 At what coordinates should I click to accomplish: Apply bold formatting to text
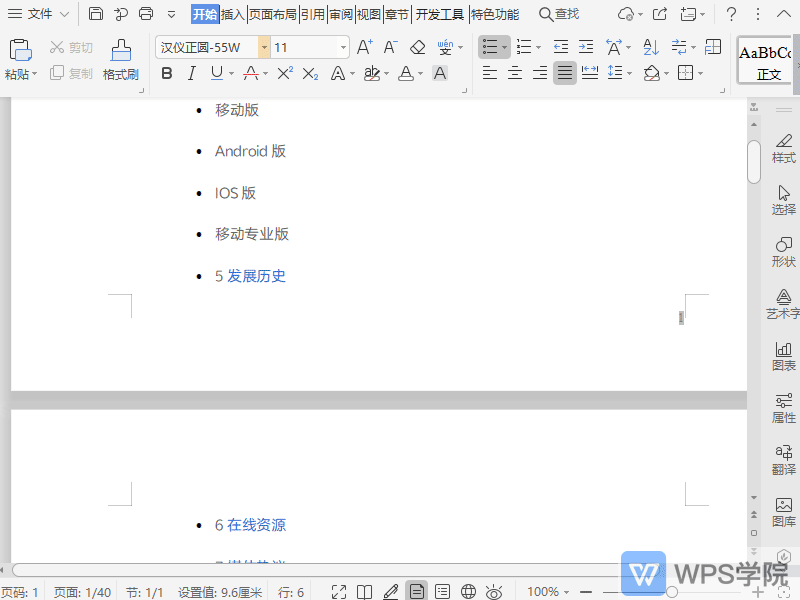pos(167,73)
